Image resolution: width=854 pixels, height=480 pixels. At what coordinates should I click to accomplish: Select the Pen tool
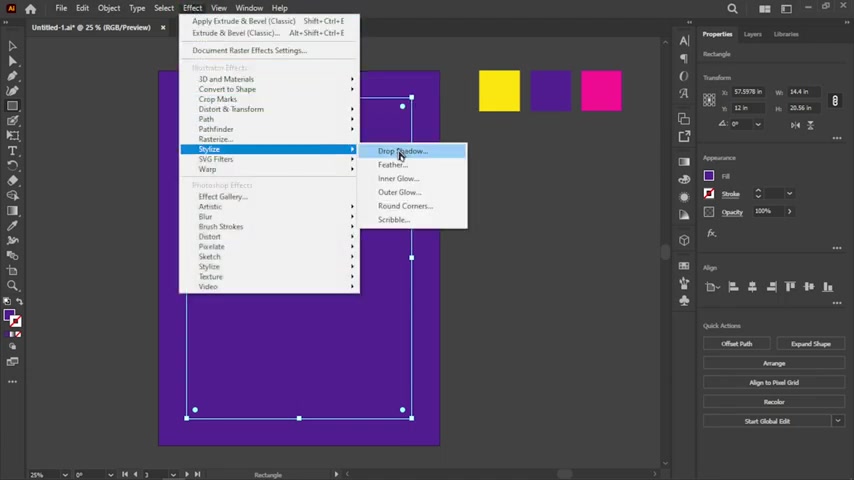tap(12, 76)
